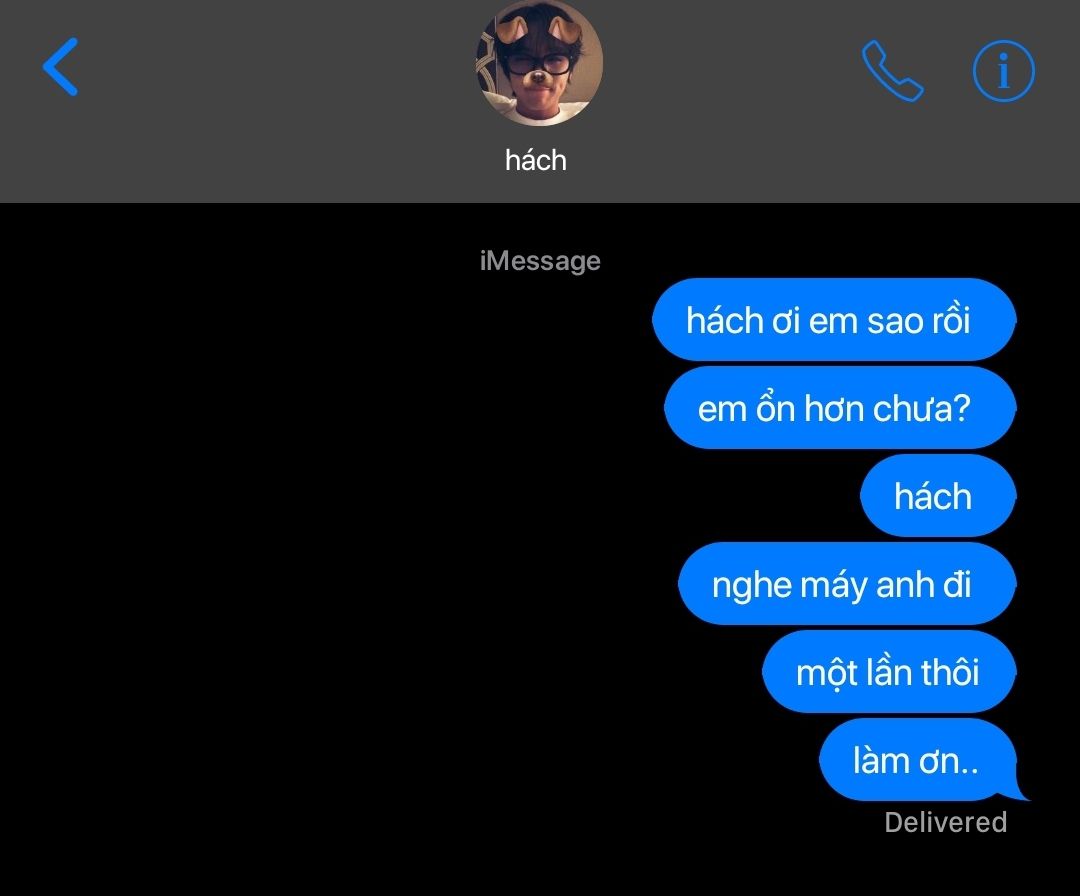Tap the contact name hách in the header
The image size is (1080, 896).
coord(536,160)
